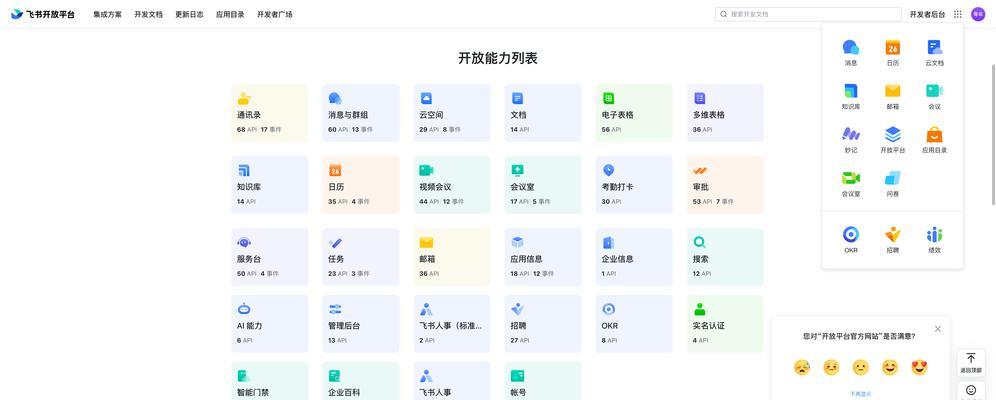Viewport: 996px width, 400px height.
Task: Click the 飞书开放平台 logo
Action: tap(43, 14)
